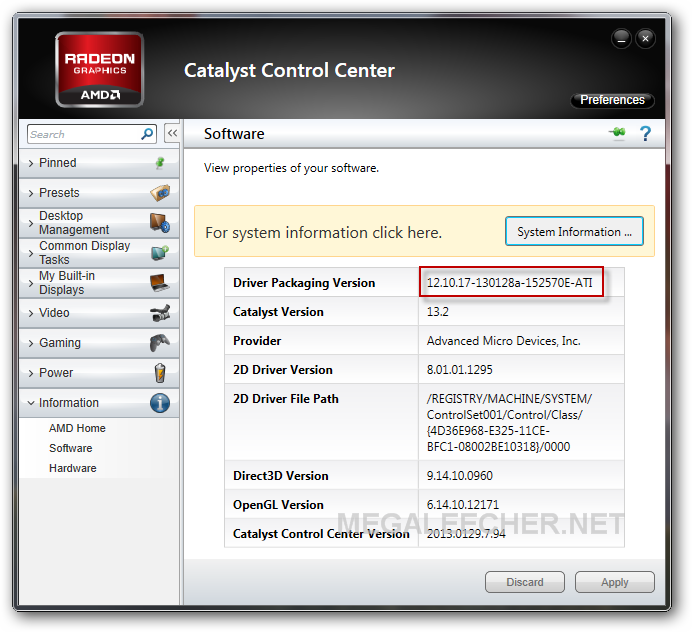Expand the Gaming section
This screenshot has width=692, height=632.
pyautogui.click(x=99, y=343)
